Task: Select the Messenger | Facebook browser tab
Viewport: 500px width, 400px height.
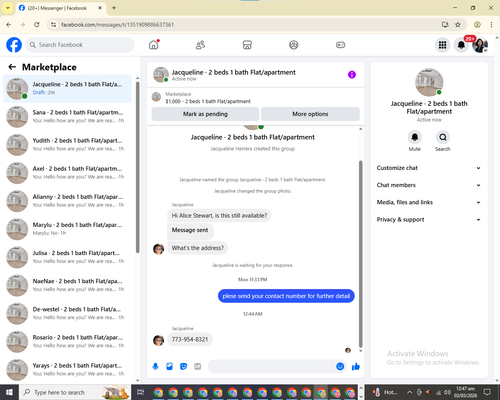Action: [60, 8]
